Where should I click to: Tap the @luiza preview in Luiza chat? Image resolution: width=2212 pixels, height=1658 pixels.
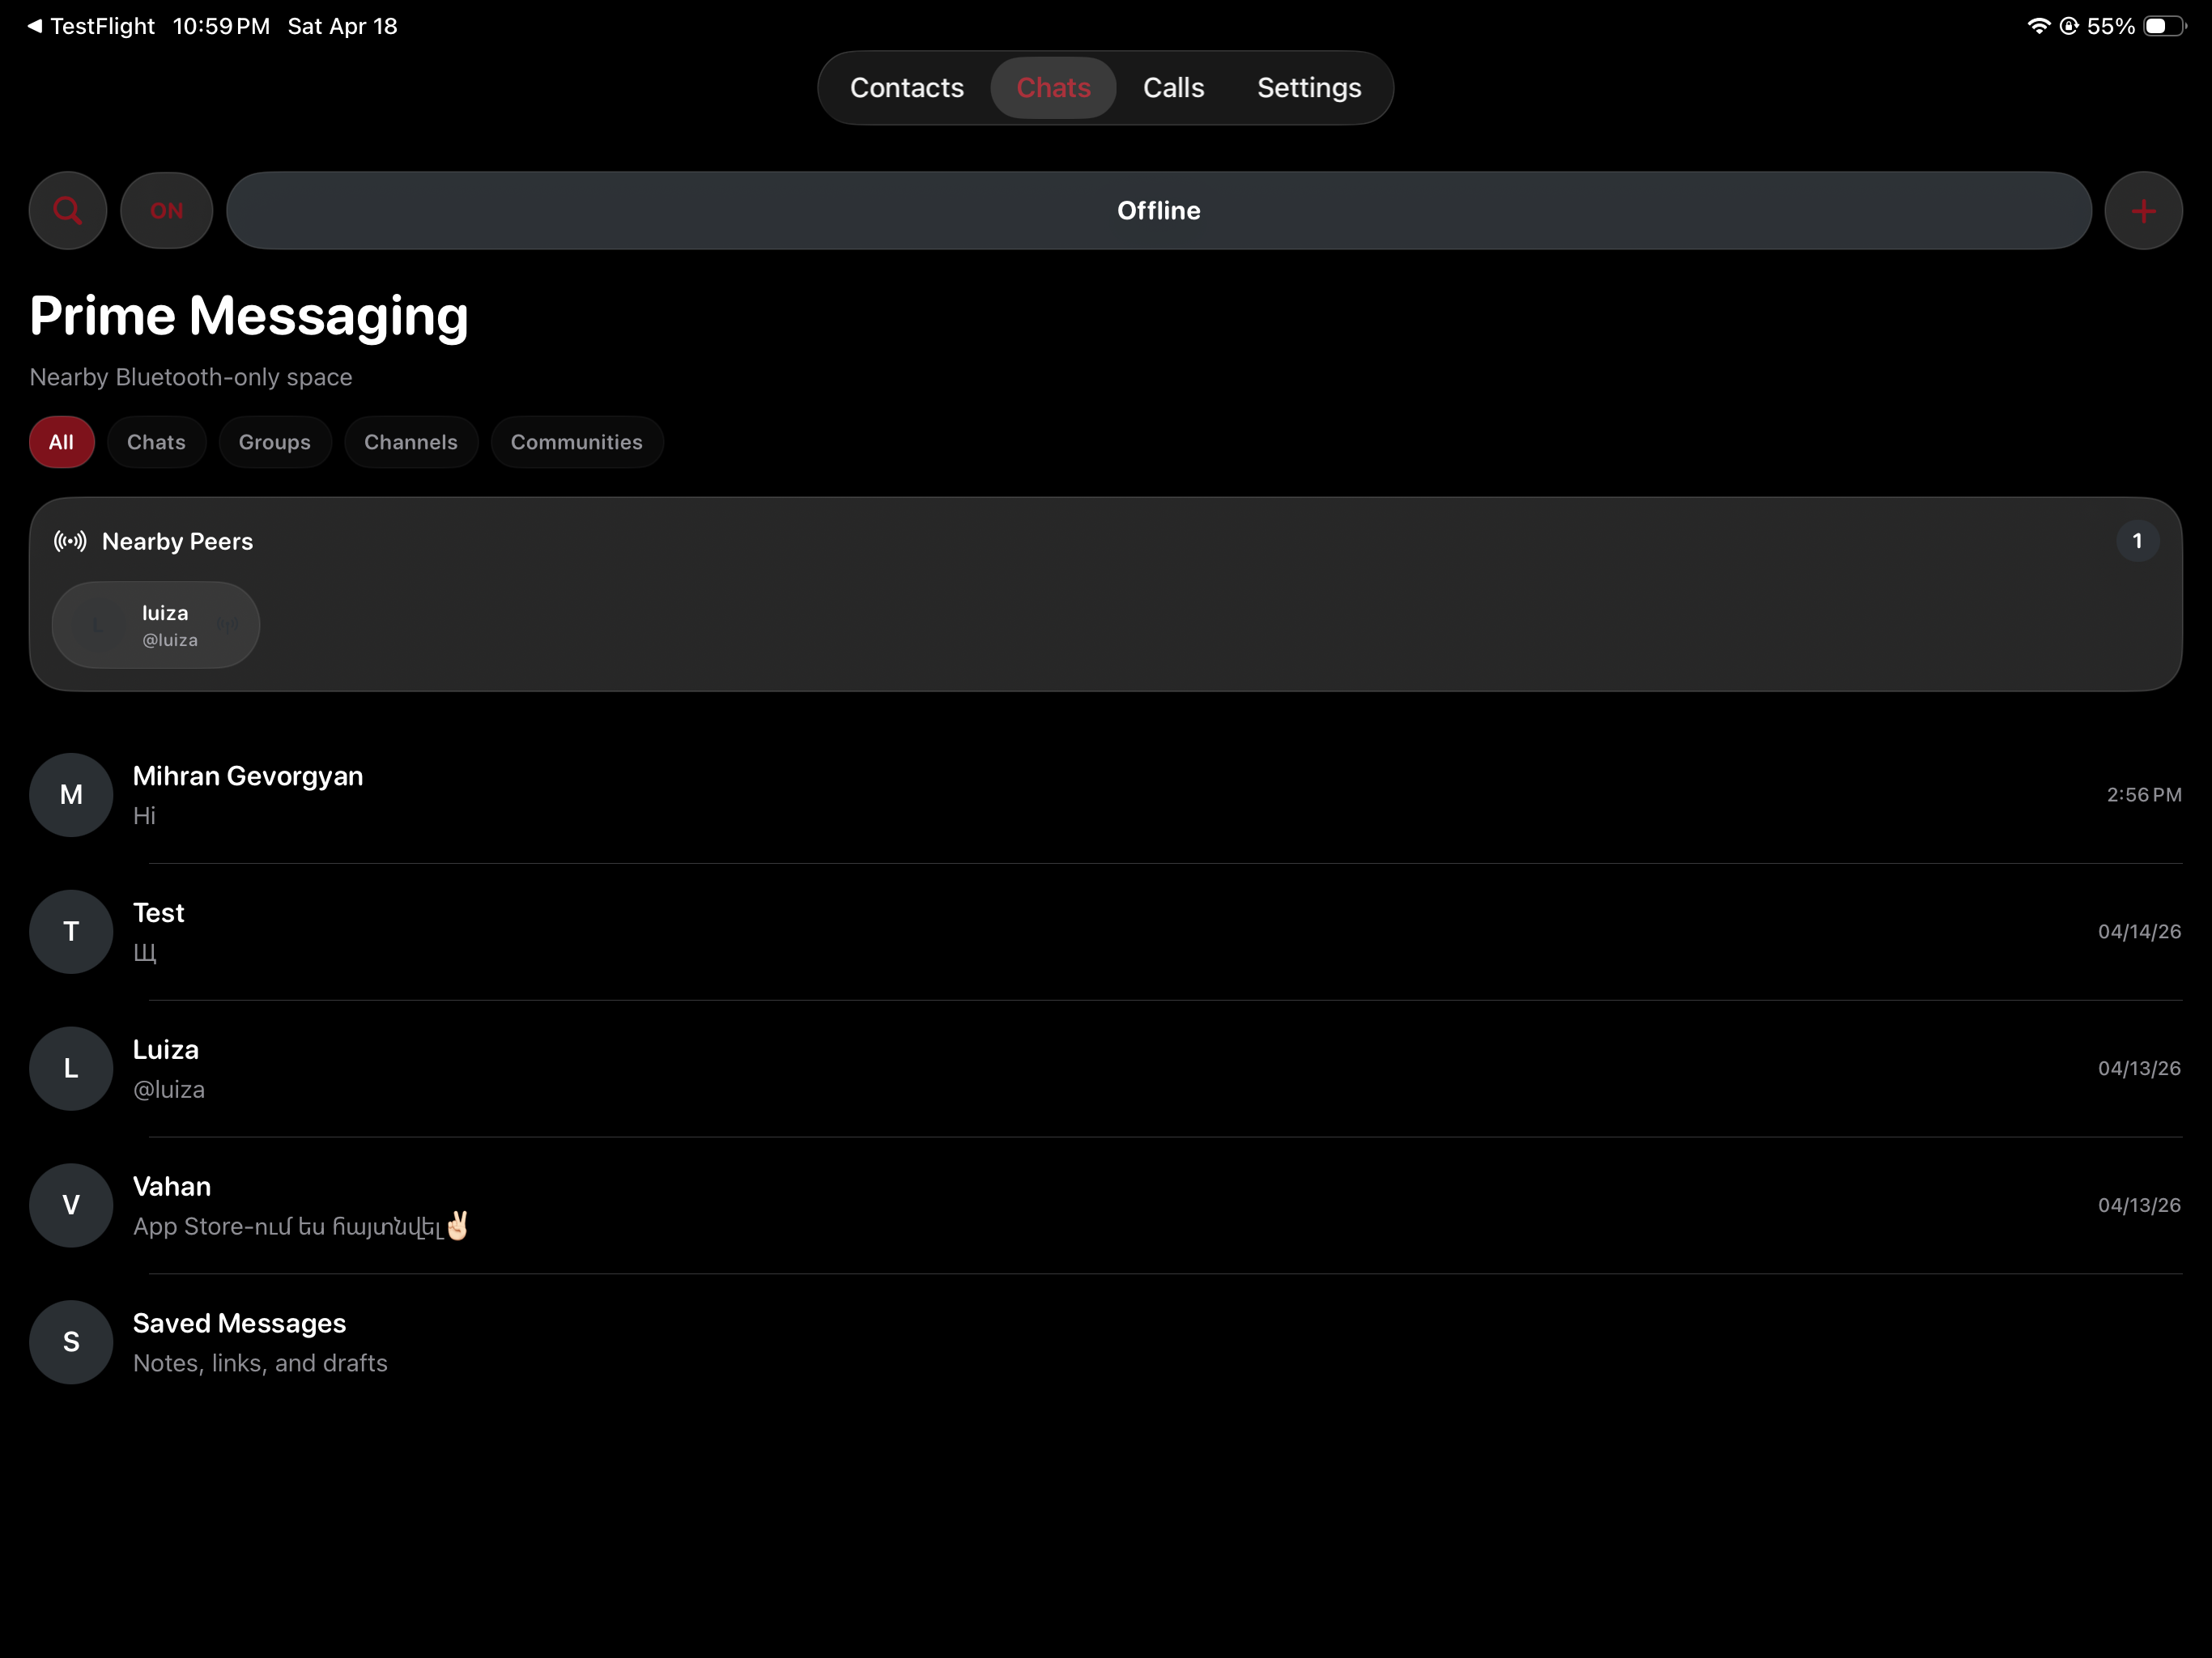169,1090
